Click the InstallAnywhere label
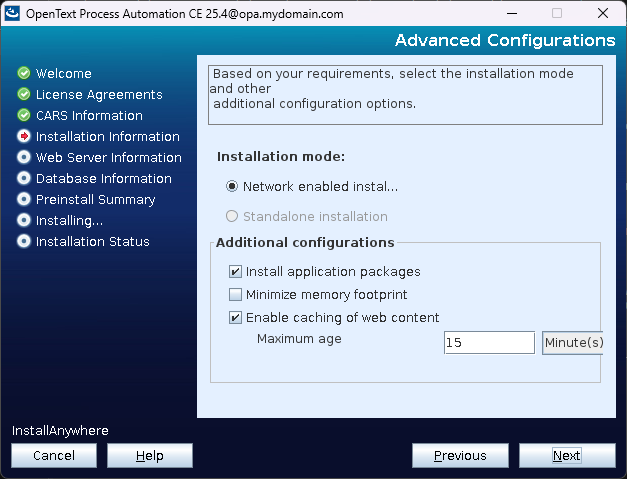Image resolution: width=627 pixels, height=479 pixels. (x=60, y=431)
